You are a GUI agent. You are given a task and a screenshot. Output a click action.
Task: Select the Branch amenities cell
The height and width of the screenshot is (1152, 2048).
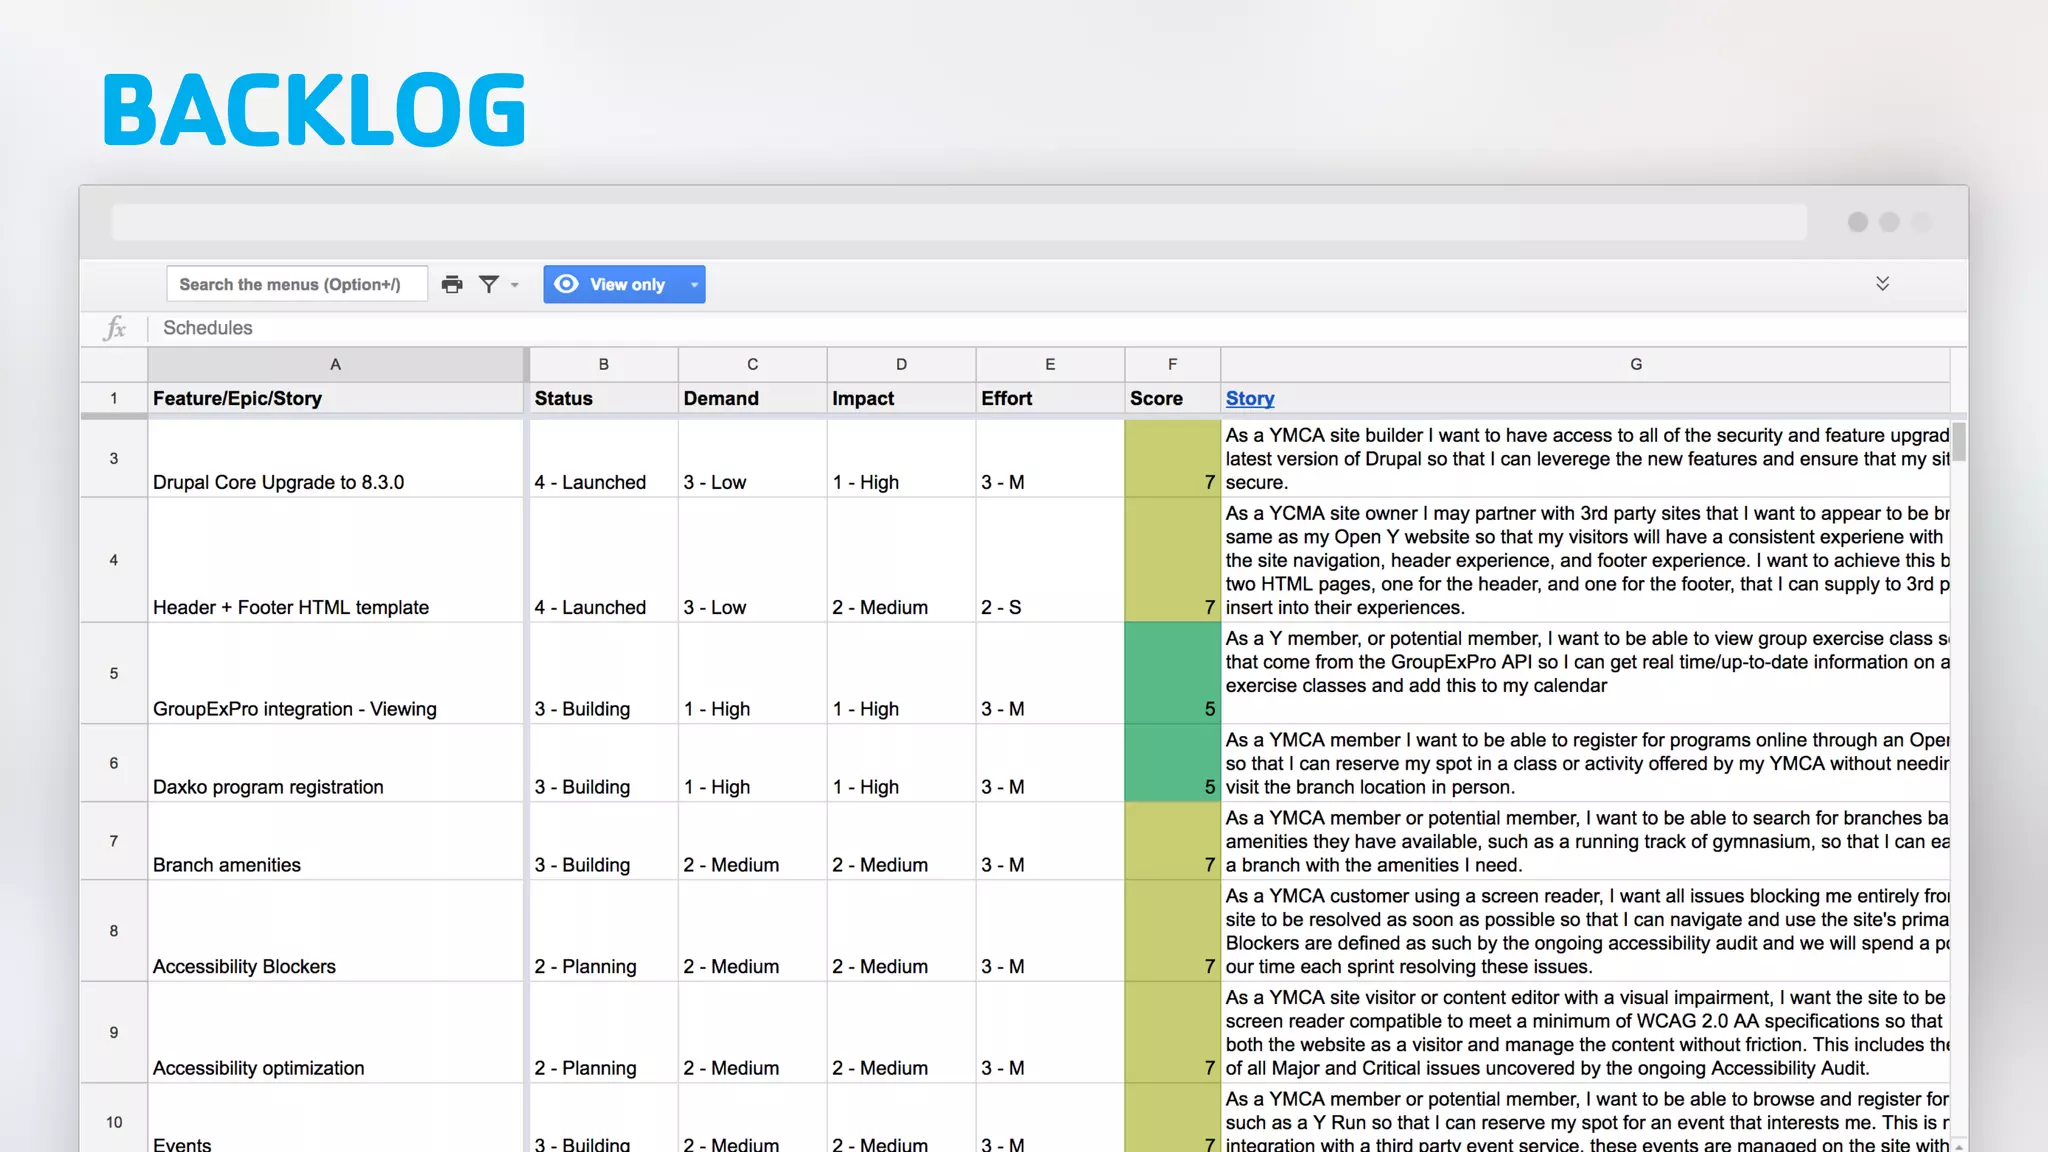336,841
